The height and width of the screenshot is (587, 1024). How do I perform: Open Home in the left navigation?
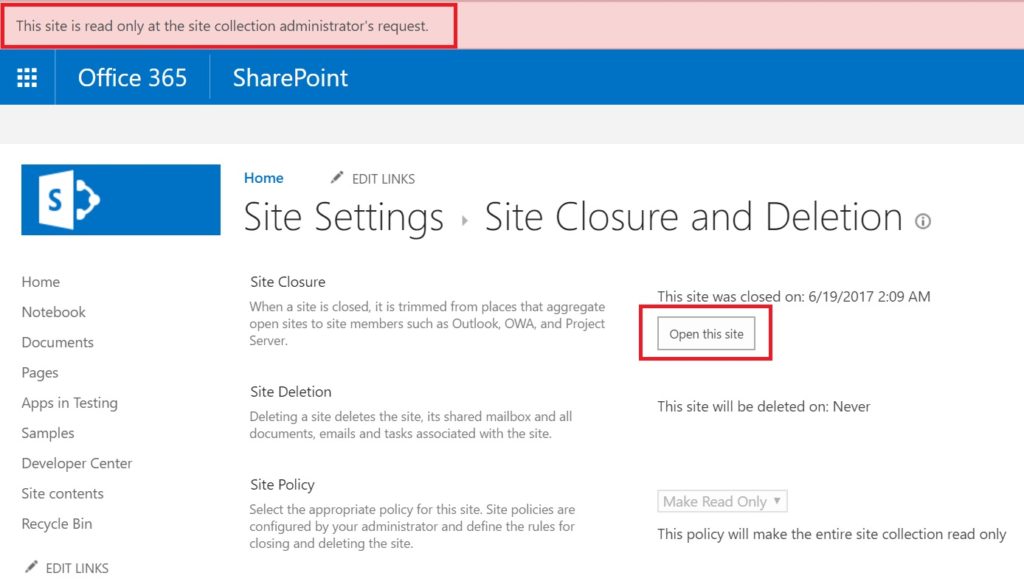point(40,282)
